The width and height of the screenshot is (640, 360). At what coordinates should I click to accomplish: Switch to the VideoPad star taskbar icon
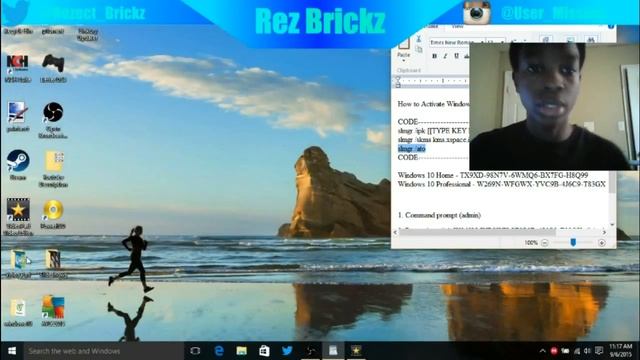[356, 351]
